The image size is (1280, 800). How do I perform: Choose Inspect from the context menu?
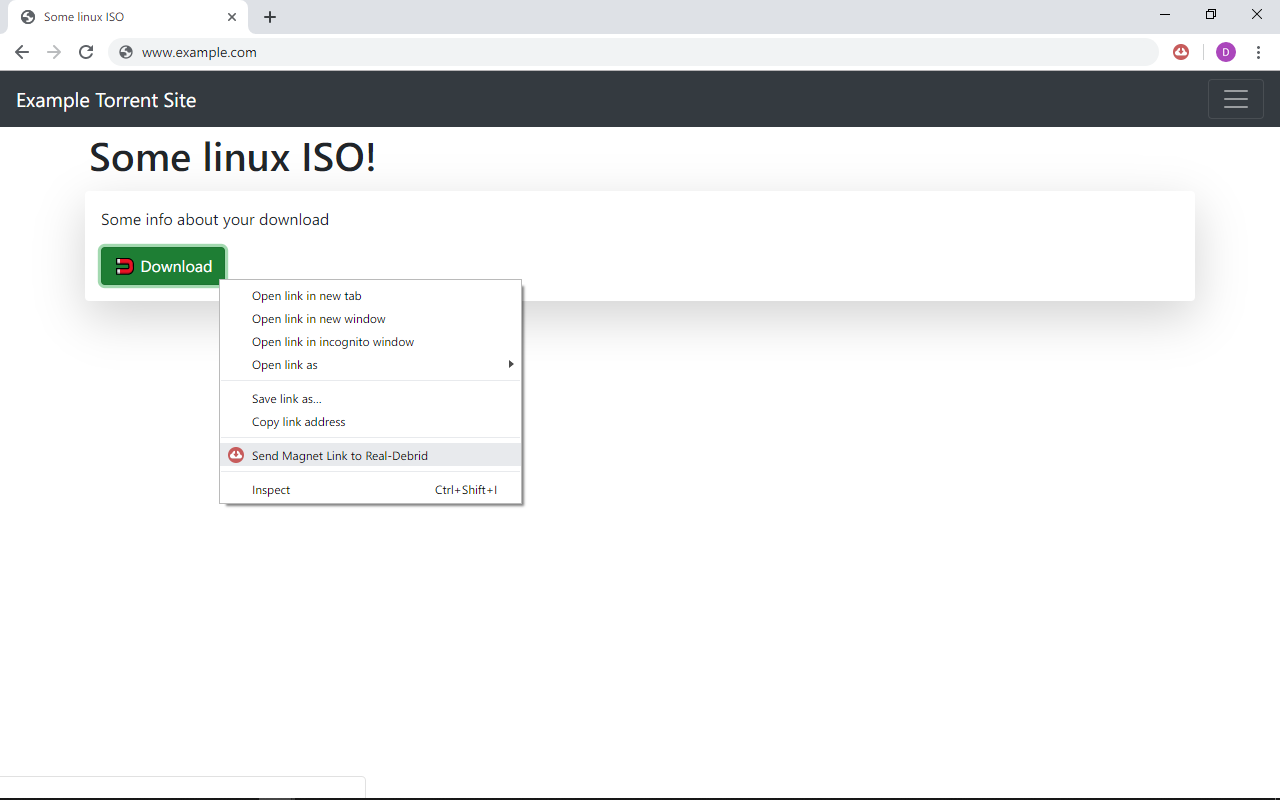[x=271, y=489]
